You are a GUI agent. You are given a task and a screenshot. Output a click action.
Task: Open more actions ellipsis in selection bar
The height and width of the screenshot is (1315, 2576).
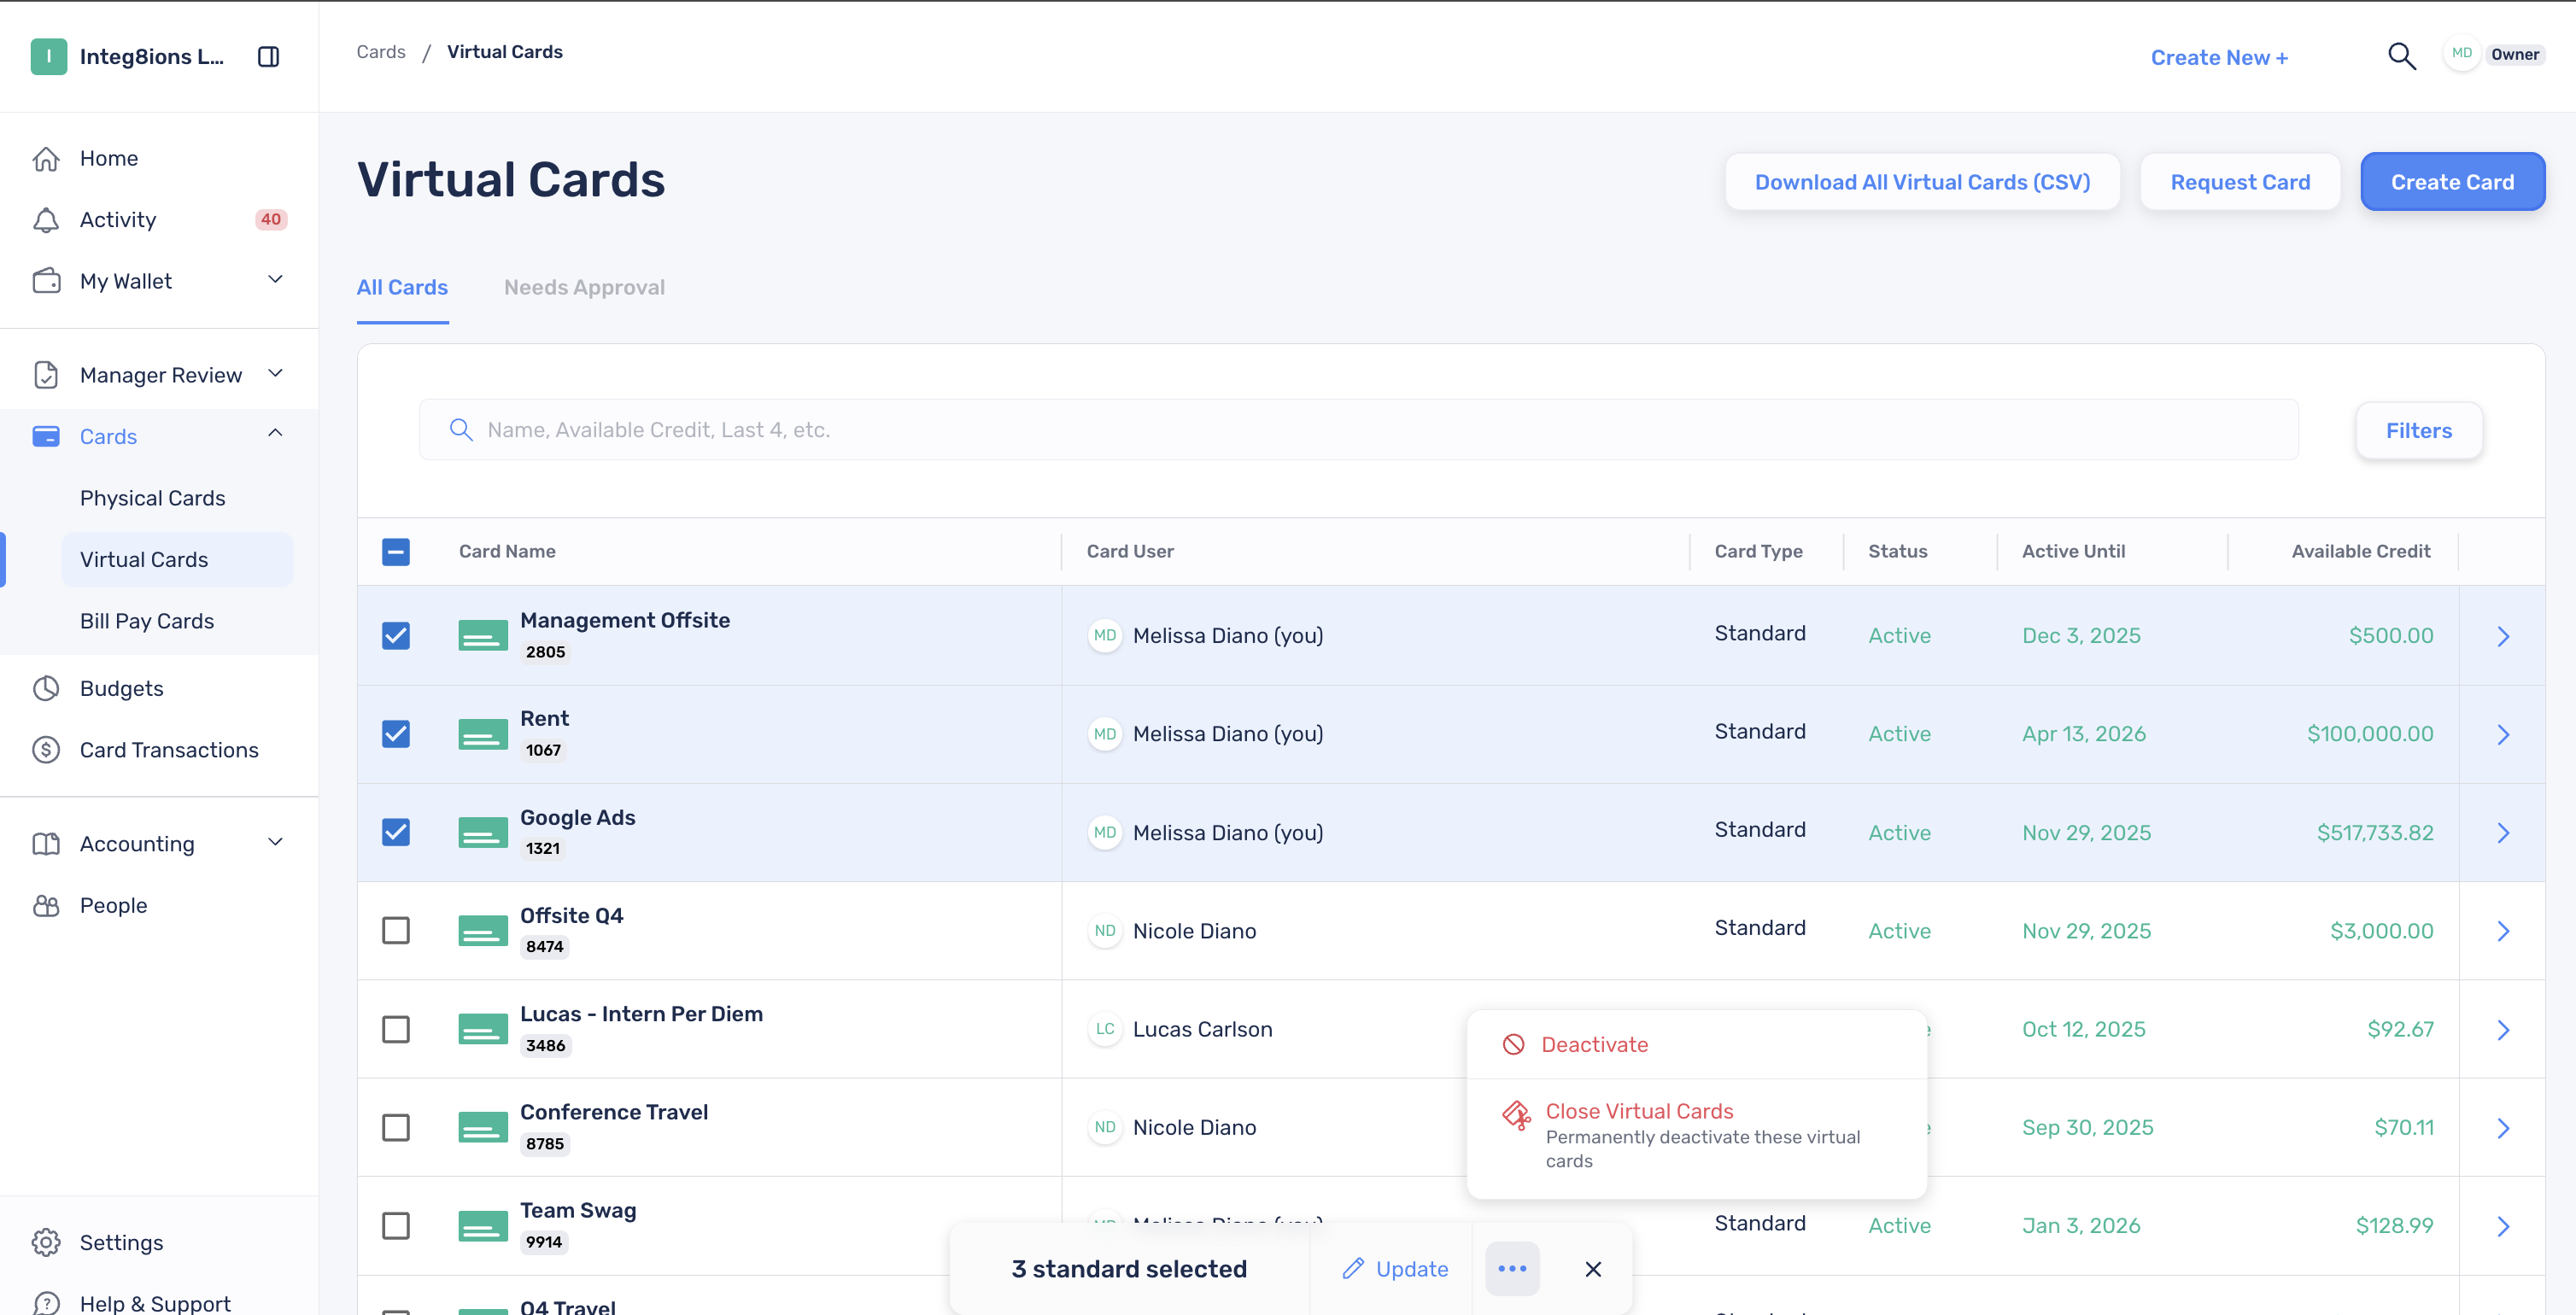point(1512,1269)
